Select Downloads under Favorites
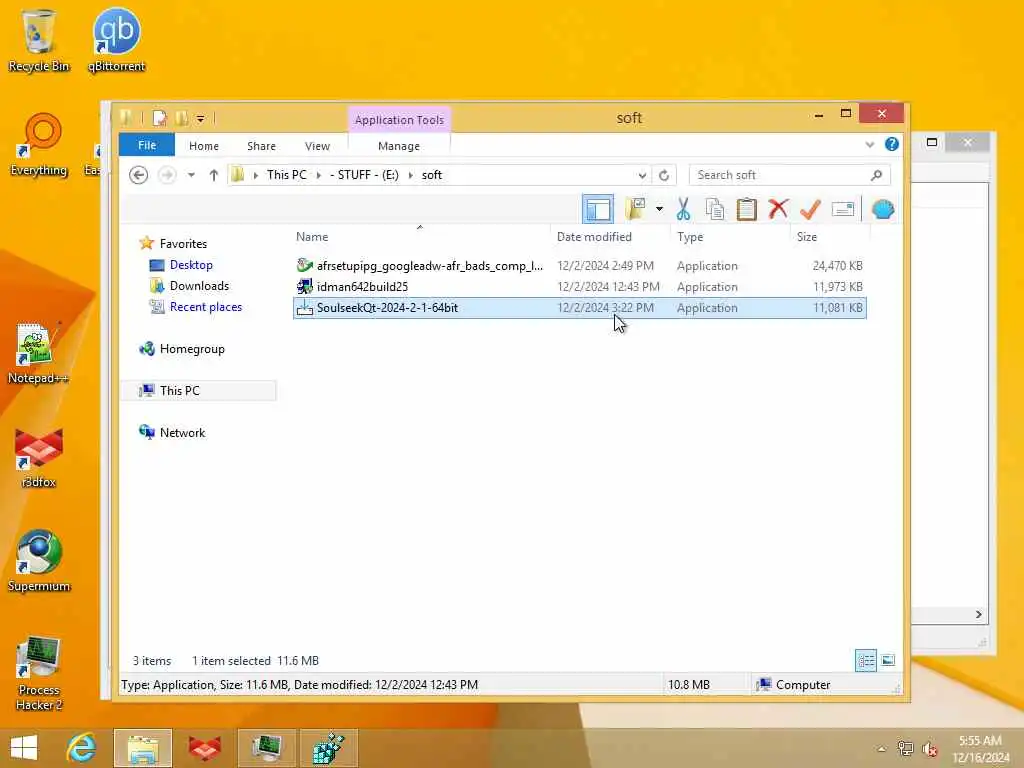 click(199, 285)
